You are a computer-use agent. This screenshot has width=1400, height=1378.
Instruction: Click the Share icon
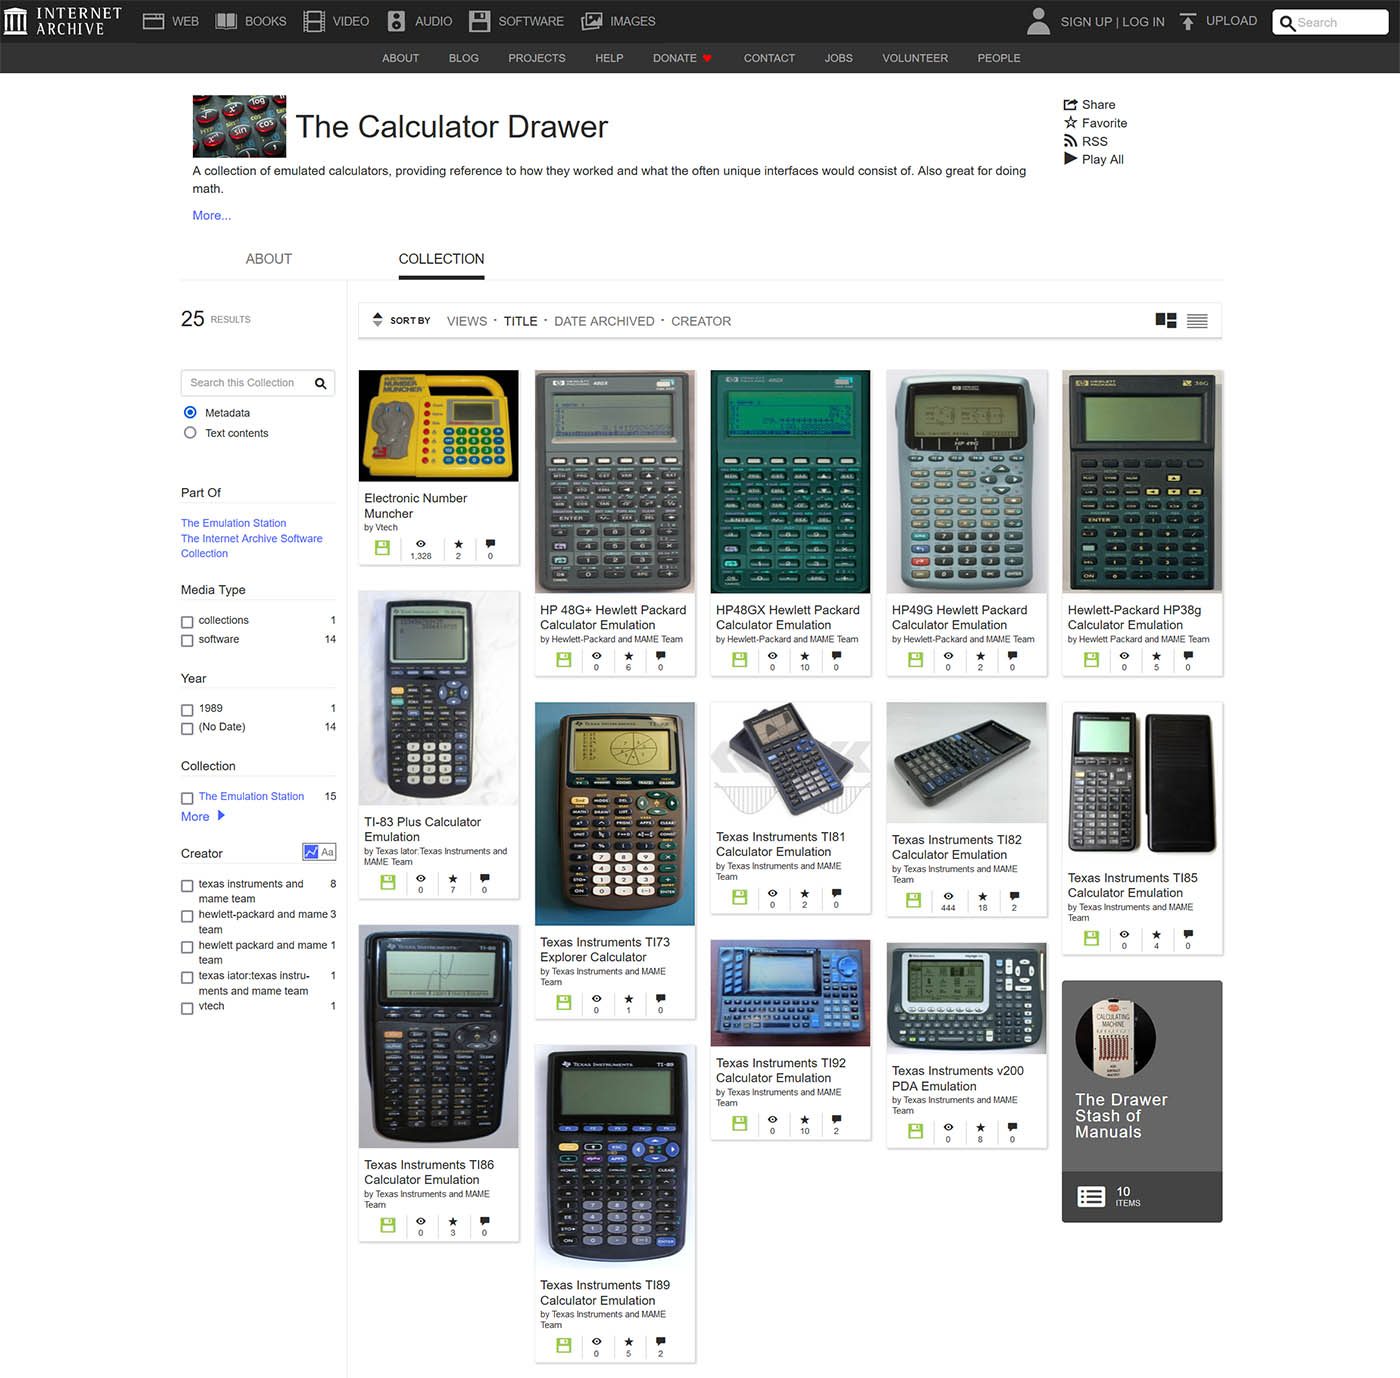coord(1070,104)
